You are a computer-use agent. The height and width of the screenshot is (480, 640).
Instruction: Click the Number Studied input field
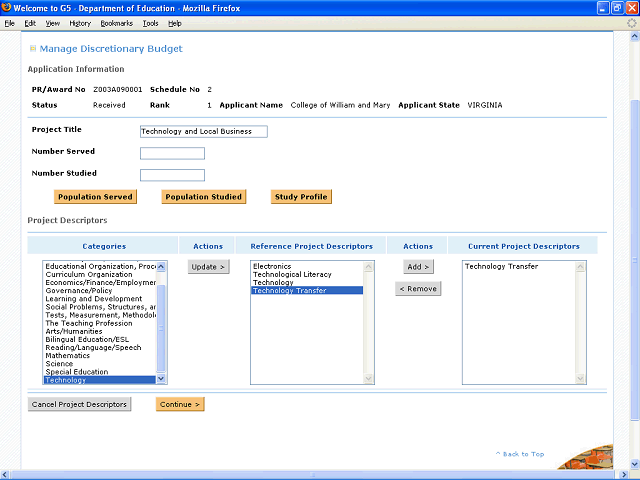point(172,175)
